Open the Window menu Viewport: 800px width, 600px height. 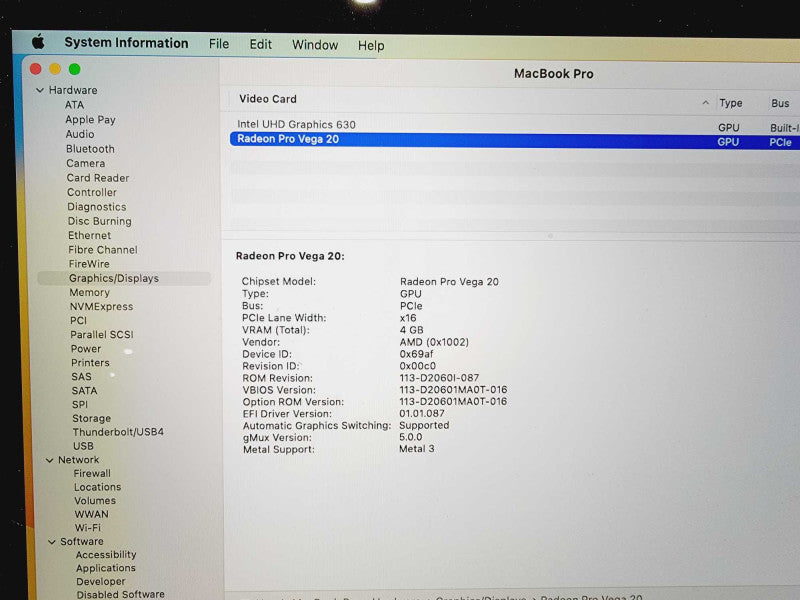(315, 45)
